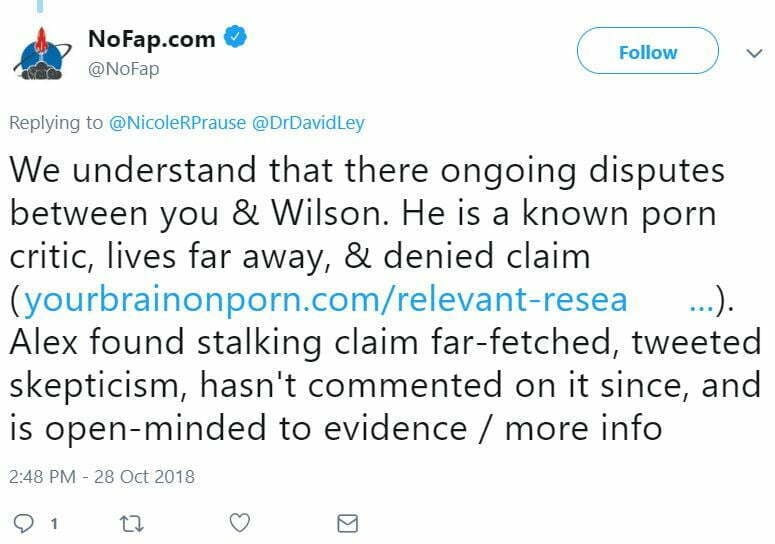Like the tweet with the heart icon
Screen dimensions: 775x544
[x=239, y=523]
